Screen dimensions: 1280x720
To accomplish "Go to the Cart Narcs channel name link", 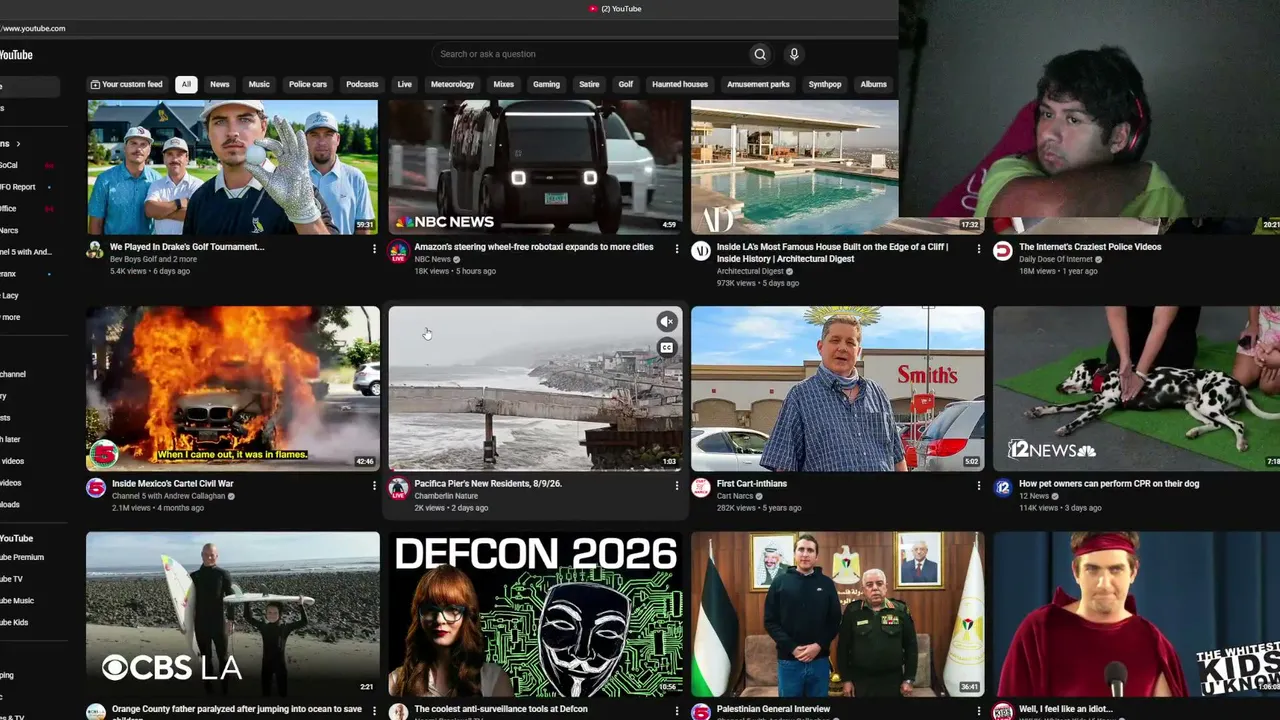I will click(737, 496).
